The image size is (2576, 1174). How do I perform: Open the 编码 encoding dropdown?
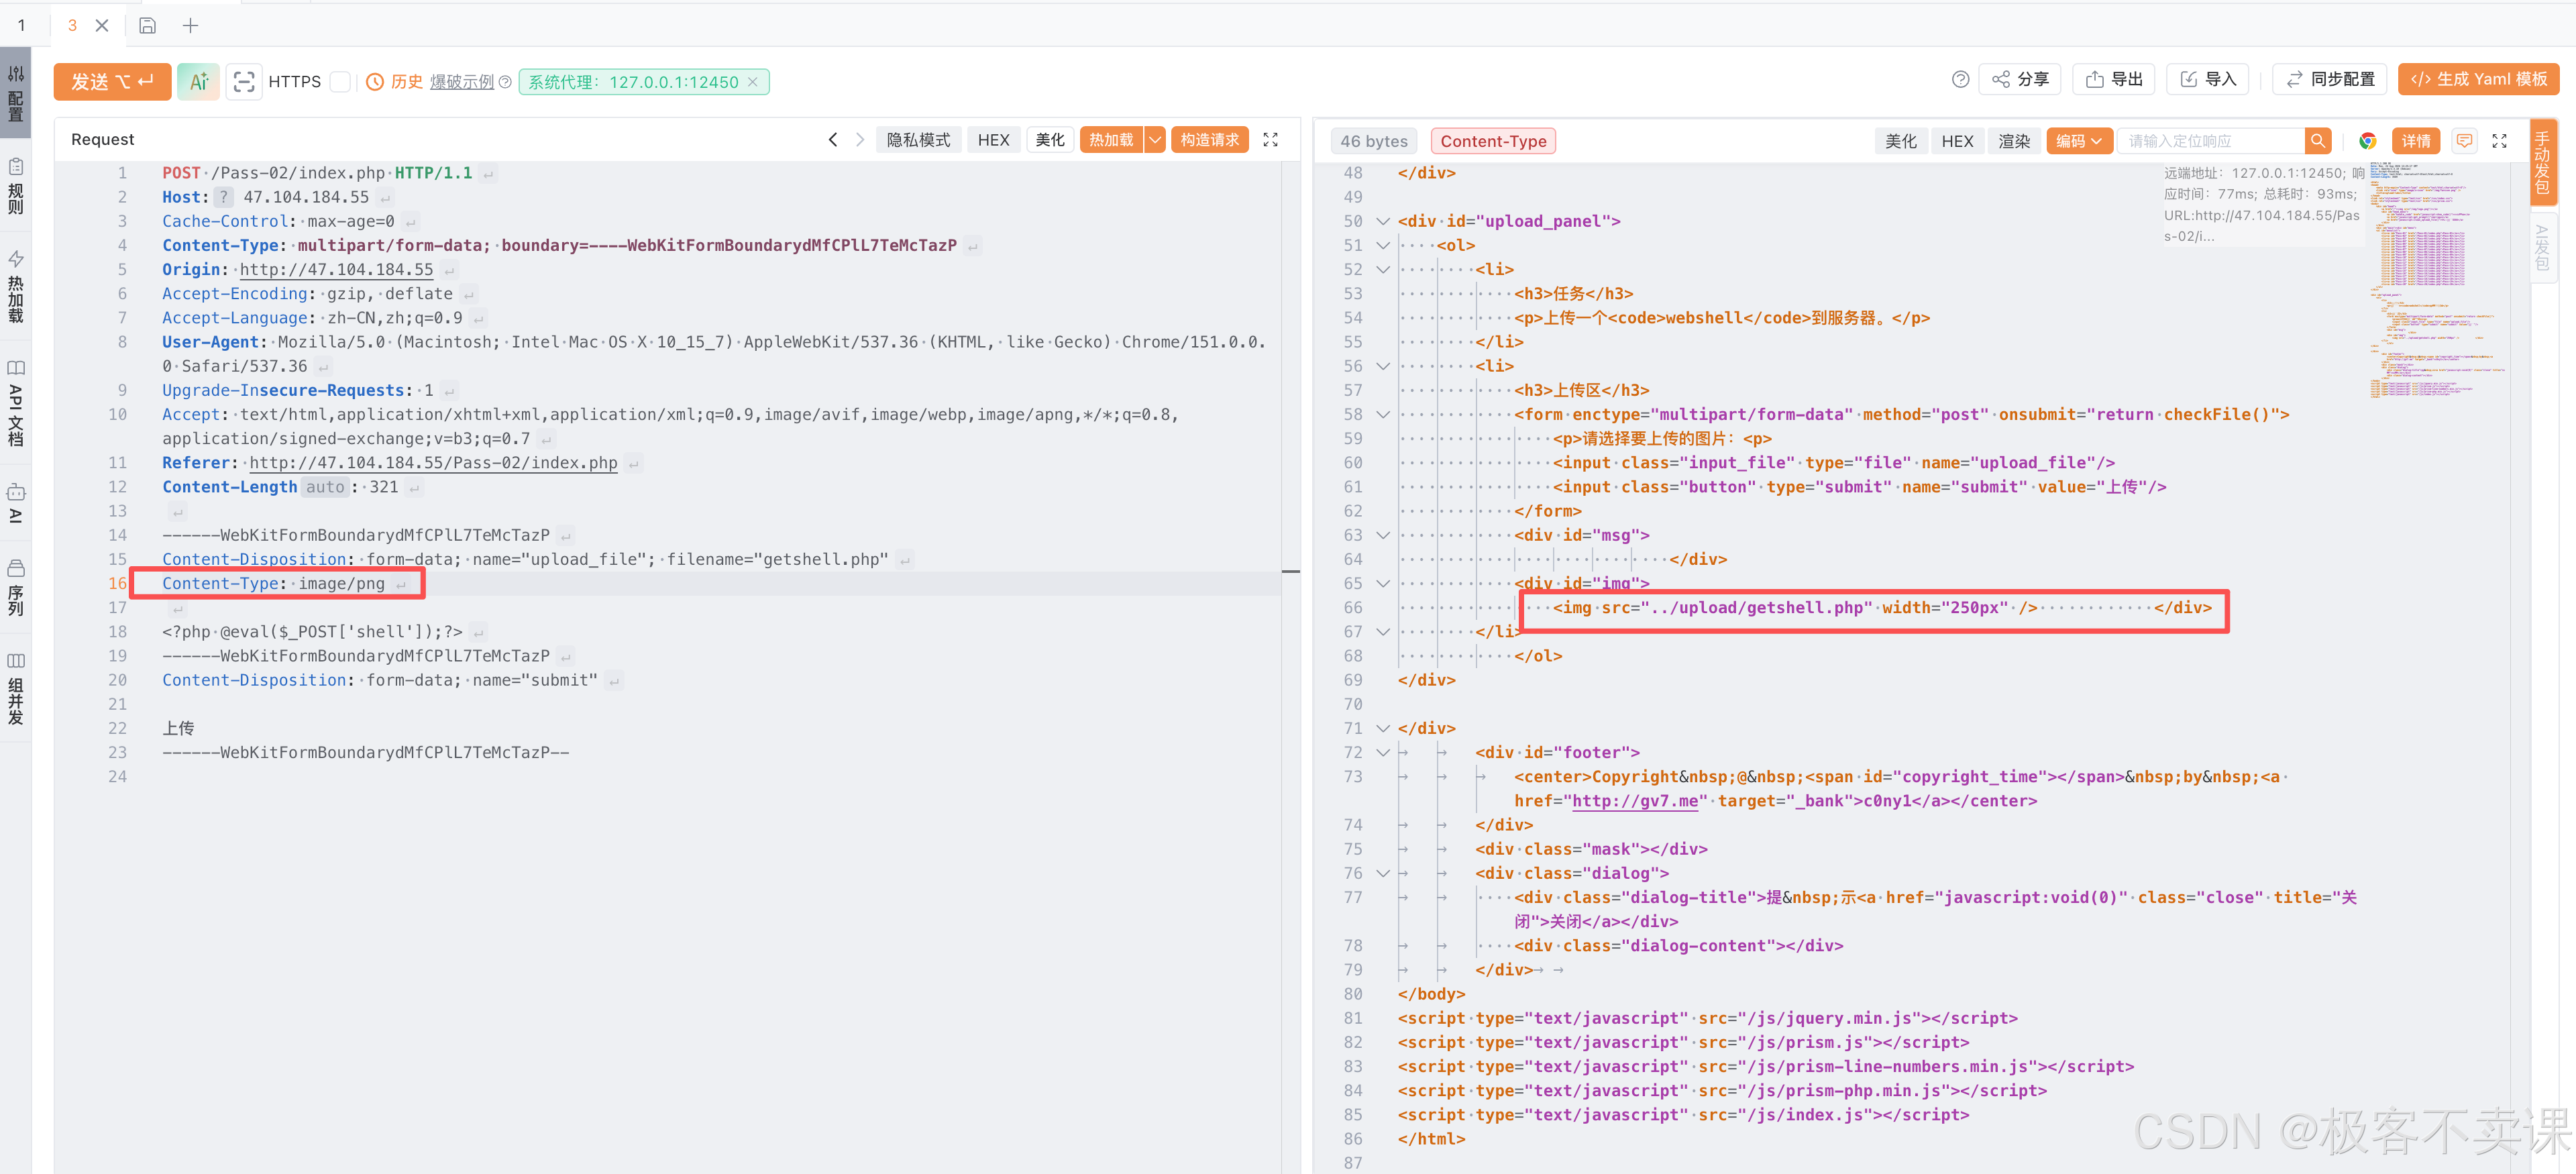click(x=2079, y=141)
